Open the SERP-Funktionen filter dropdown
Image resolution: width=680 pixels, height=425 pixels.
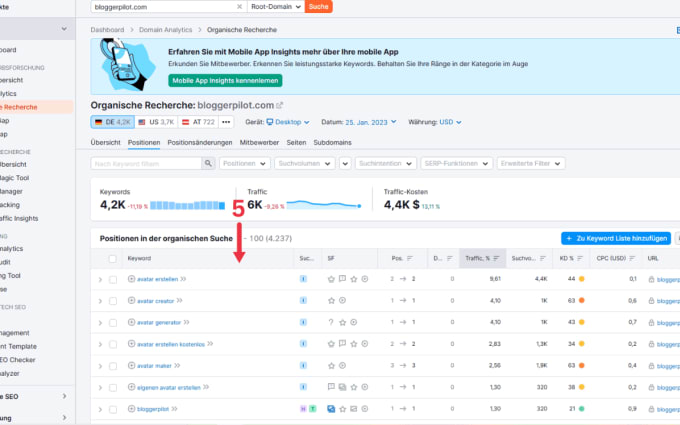(456, 163)
